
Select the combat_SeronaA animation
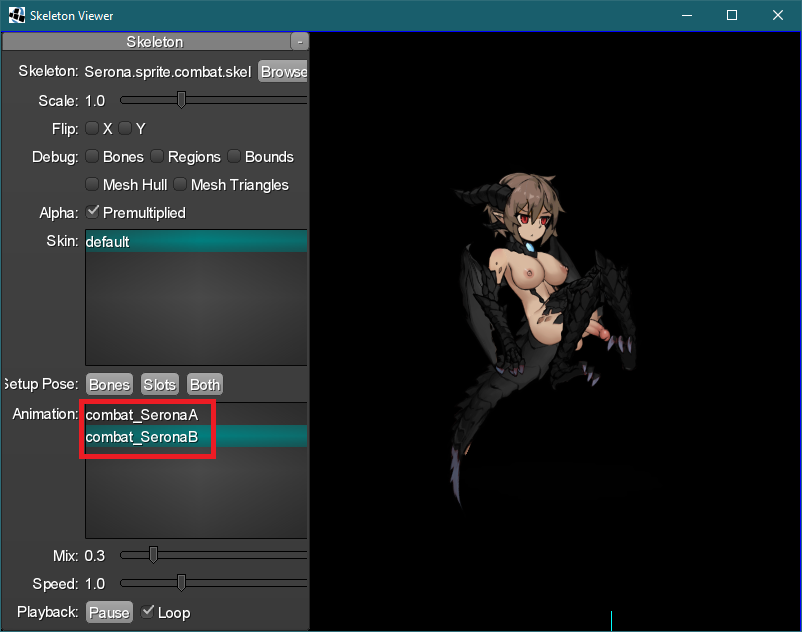pyautogui.click(x=196, y=415)
